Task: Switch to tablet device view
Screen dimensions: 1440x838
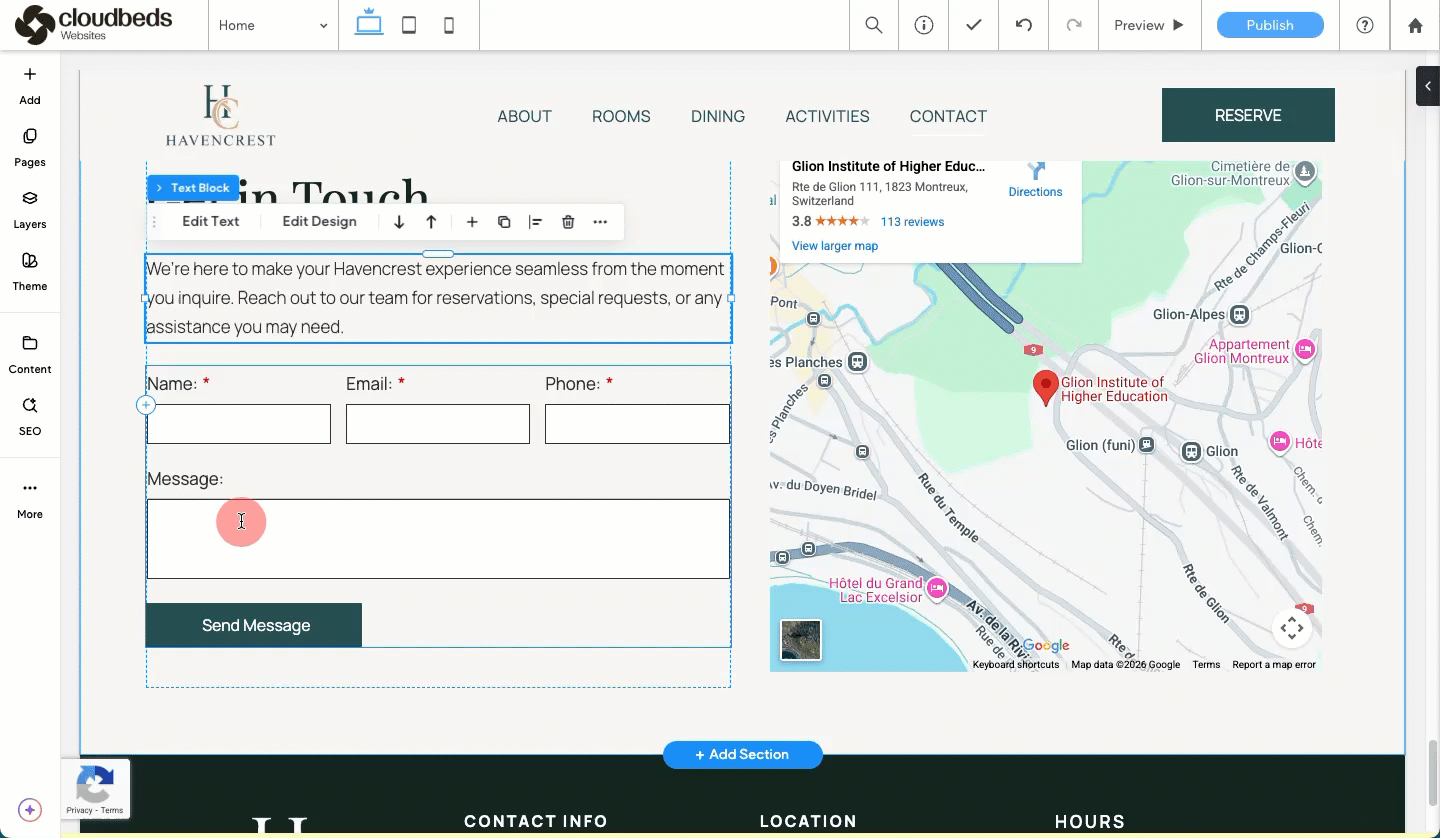Action: pos(409,25)
